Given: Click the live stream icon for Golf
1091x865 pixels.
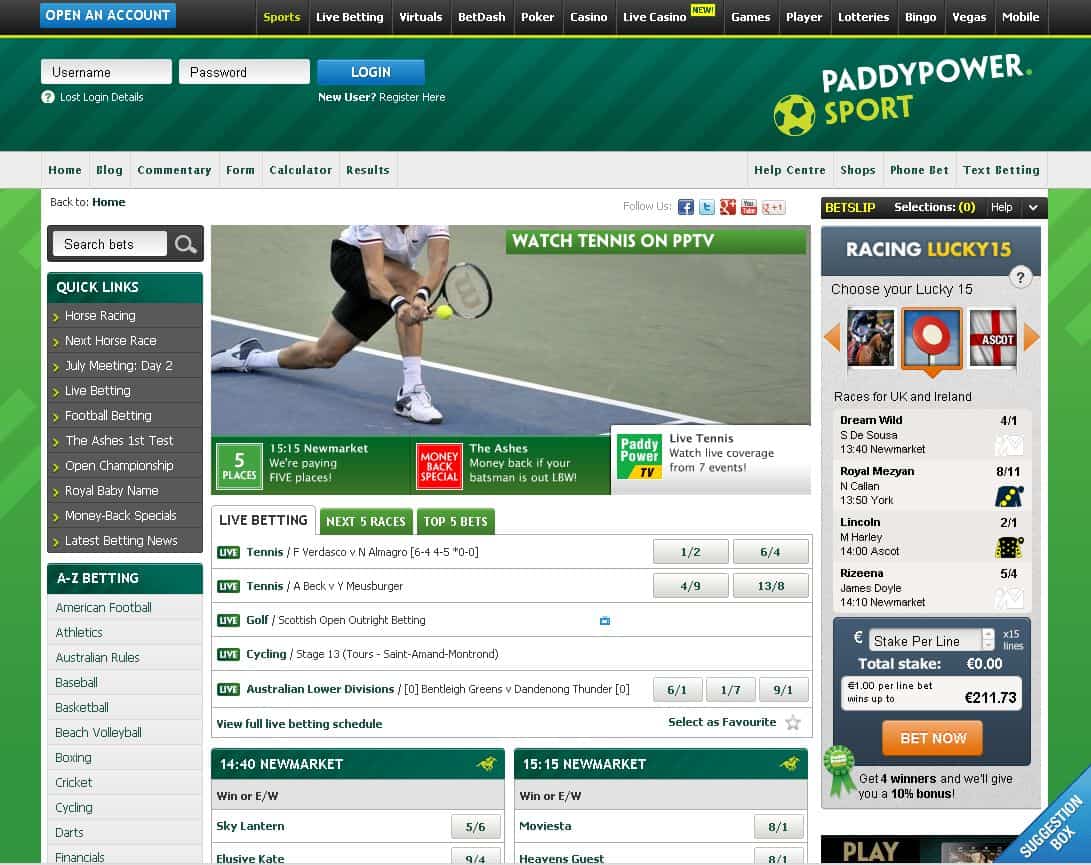Looking at the screenshot, I should coord(605,620).
